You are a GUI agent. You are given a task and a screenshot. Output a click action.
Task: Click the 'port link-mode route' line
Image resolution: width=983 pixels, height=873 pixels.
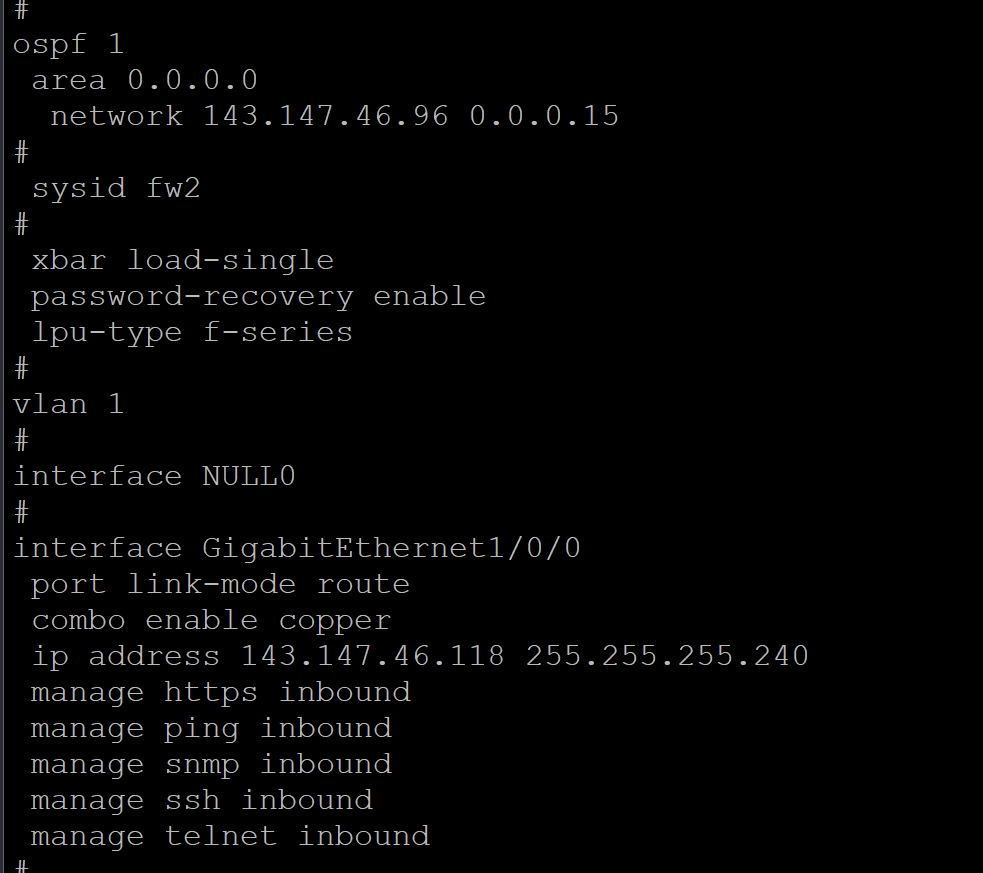[x=220, y=584]
